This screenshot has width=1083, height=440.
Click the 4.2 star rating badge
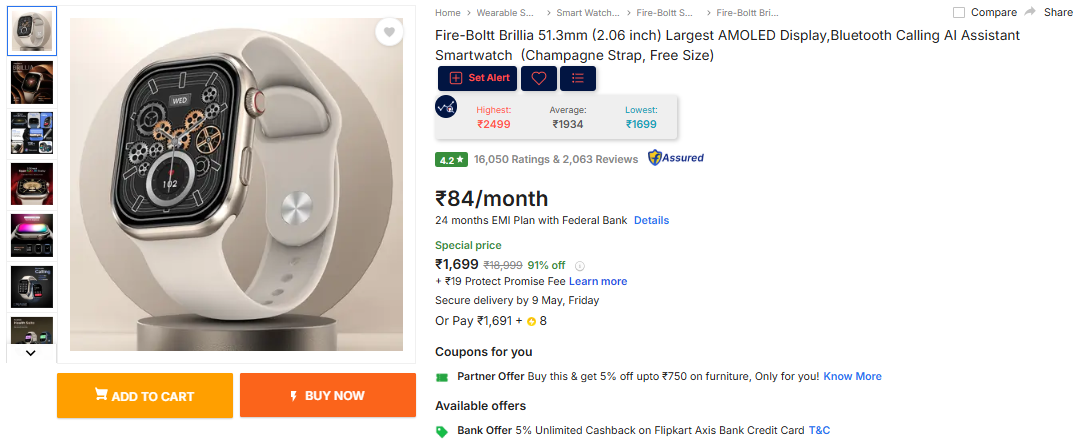point(451,159)
